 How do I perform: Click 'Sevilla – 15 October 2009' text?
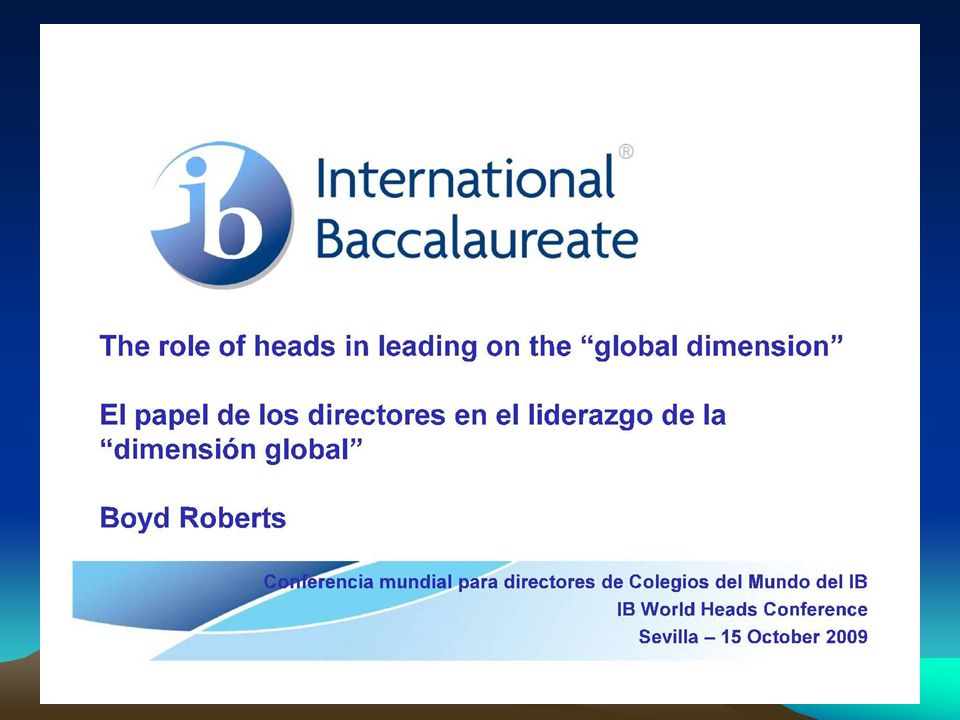(x=753, y=637)
